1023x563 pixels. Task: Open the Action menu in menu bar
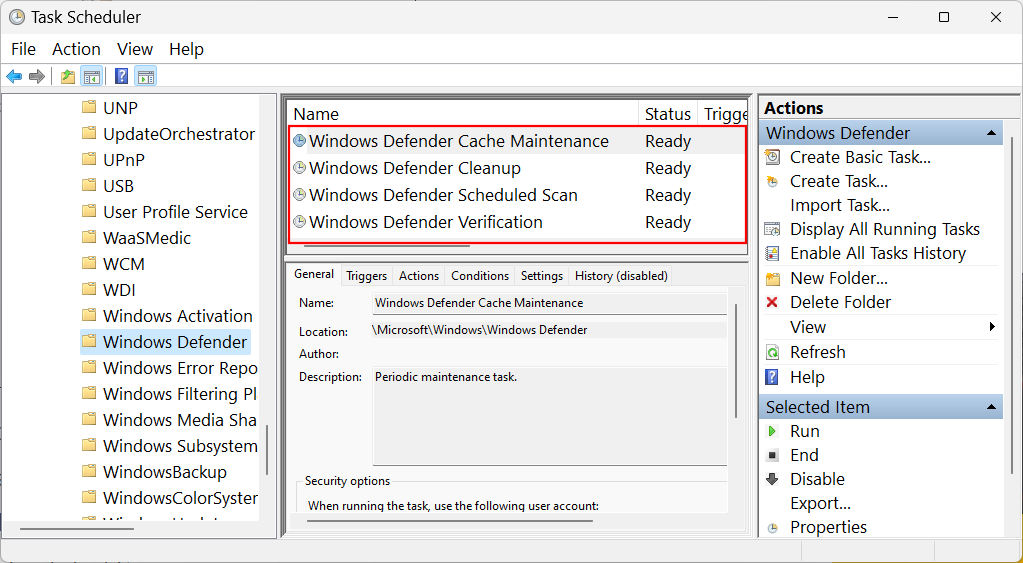[x=76, y=49]
